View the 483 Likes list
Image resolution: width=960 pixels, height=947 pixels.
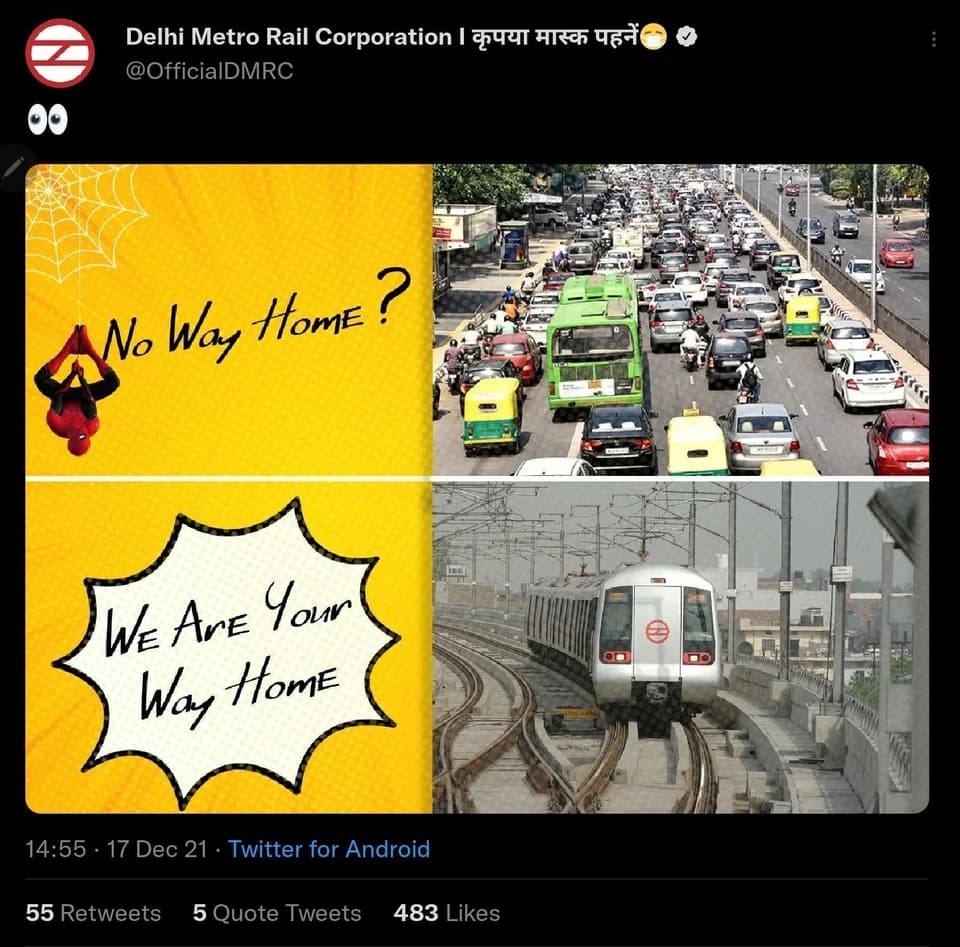pyautogui.click(x=447, y=913)
